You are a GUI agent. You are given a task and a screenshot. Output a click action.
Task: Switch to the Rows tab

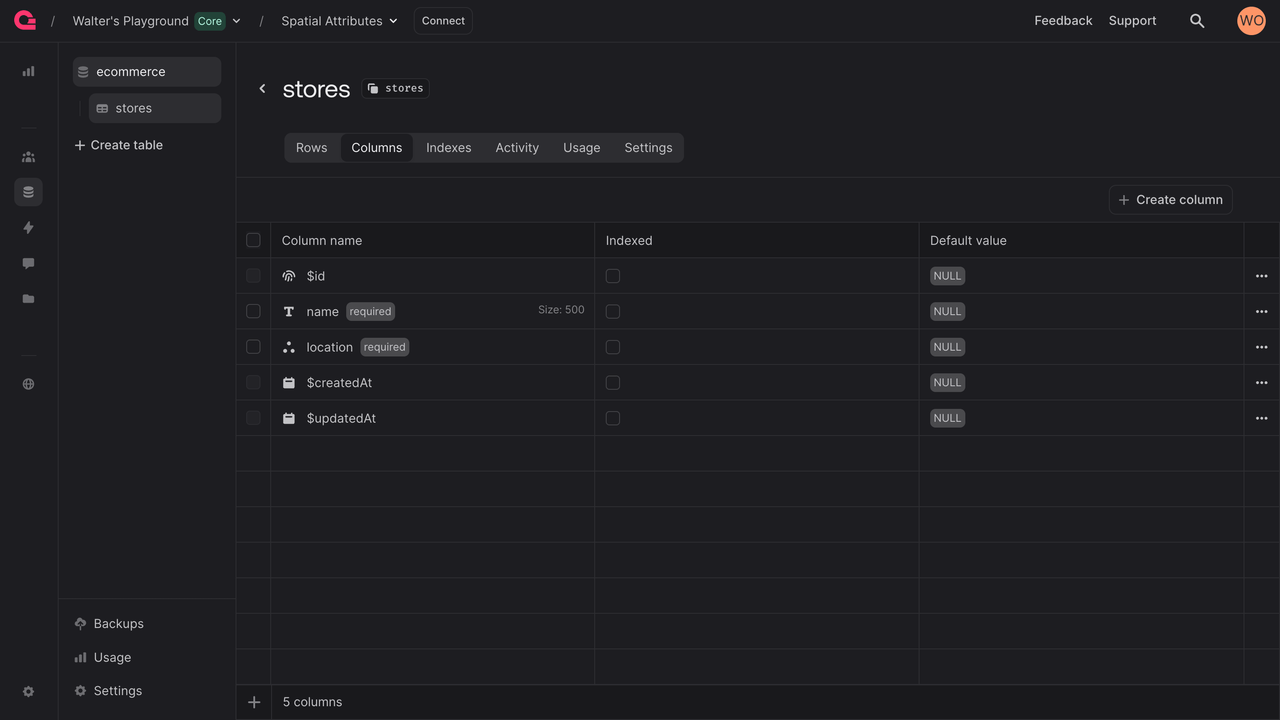(x=311, y=147)
